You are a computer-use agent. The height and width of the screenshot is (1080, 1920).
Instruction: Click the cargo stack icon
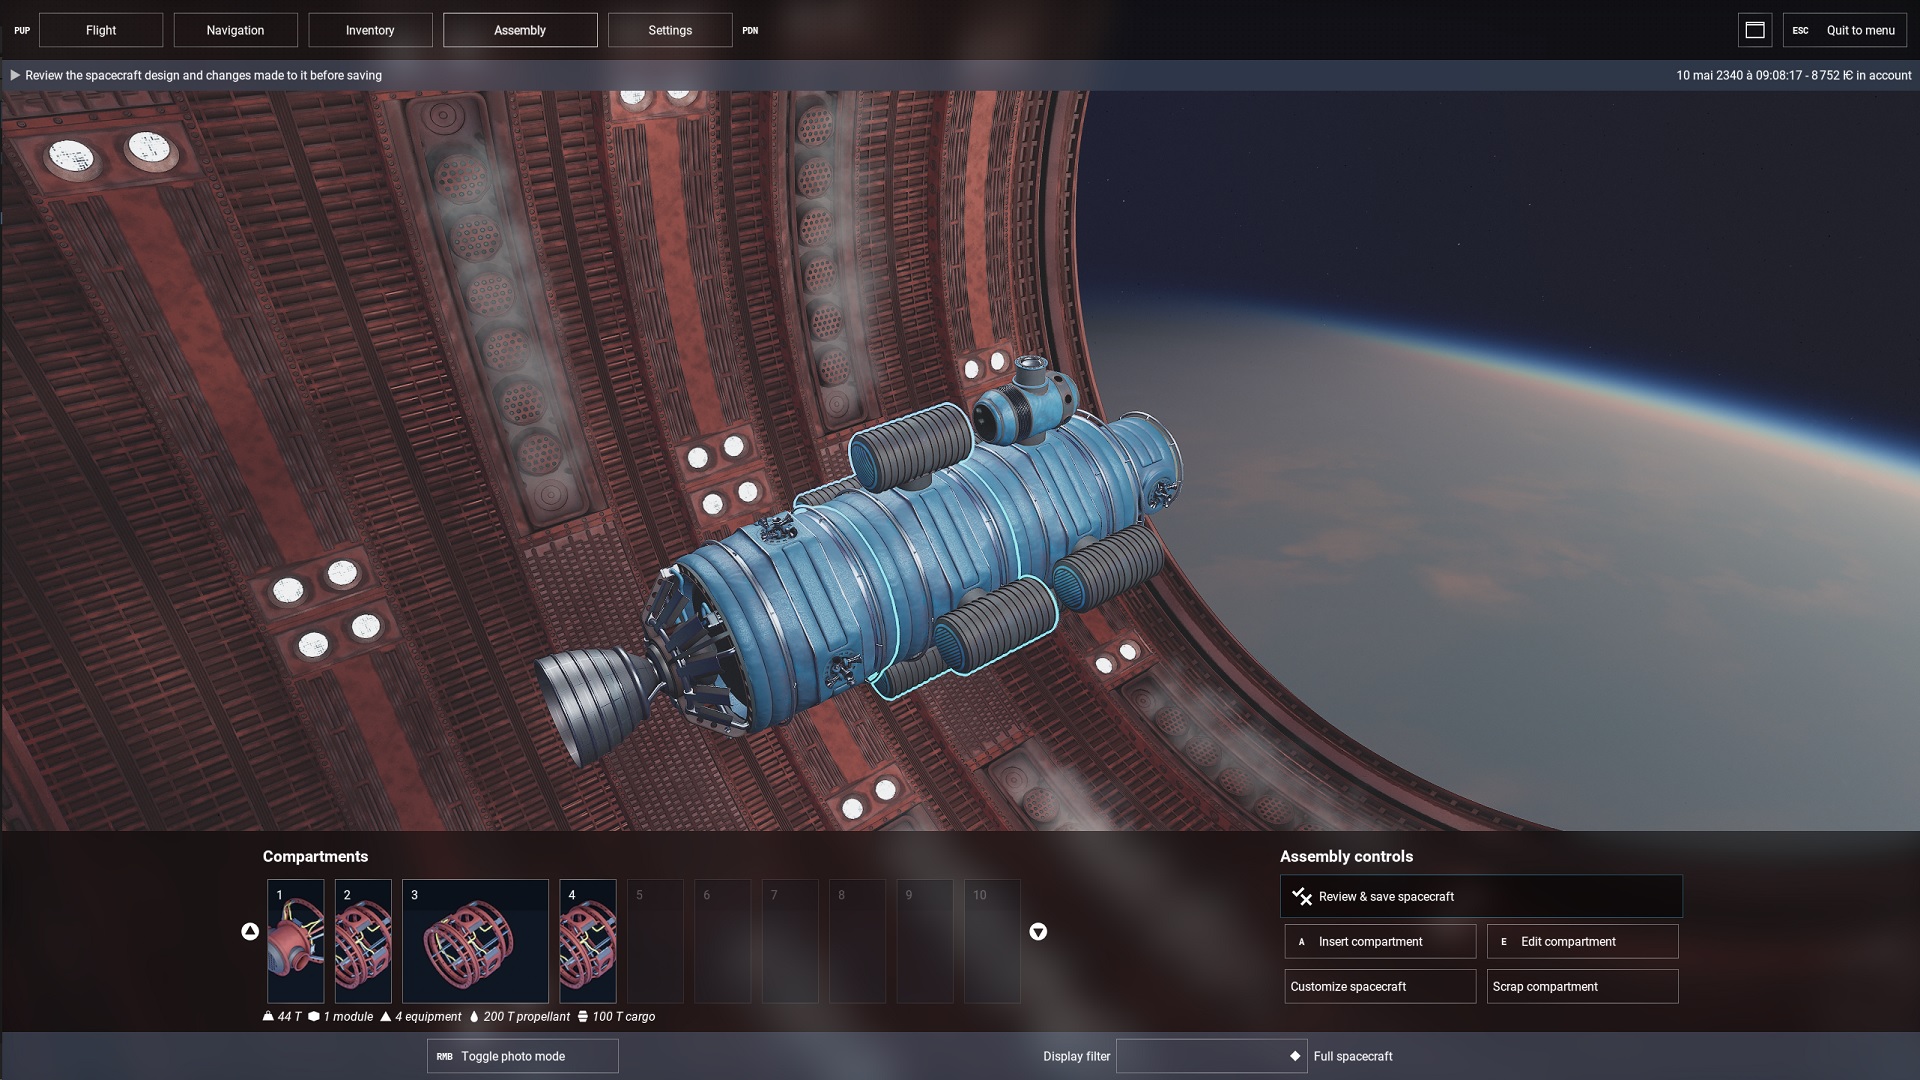coord(583,1016)
